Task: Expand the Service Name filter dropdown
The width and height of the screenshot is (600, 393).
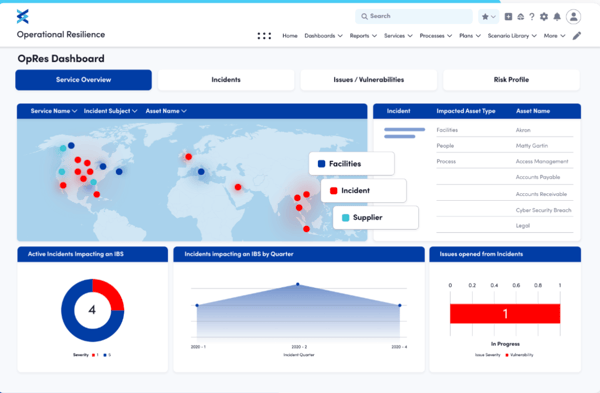Action: 54,111
